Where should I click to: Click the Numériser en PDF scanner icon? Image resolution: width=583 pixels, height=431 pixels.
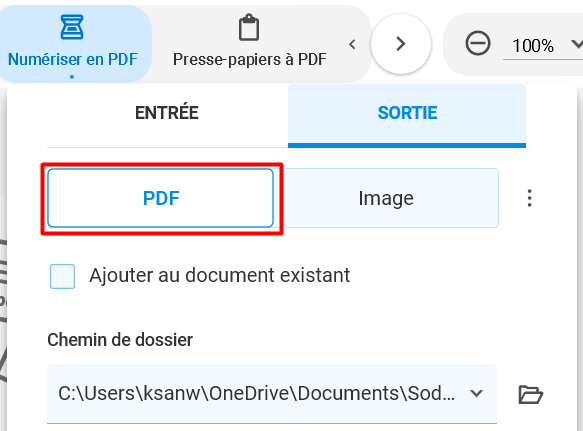tap(72, 27)
